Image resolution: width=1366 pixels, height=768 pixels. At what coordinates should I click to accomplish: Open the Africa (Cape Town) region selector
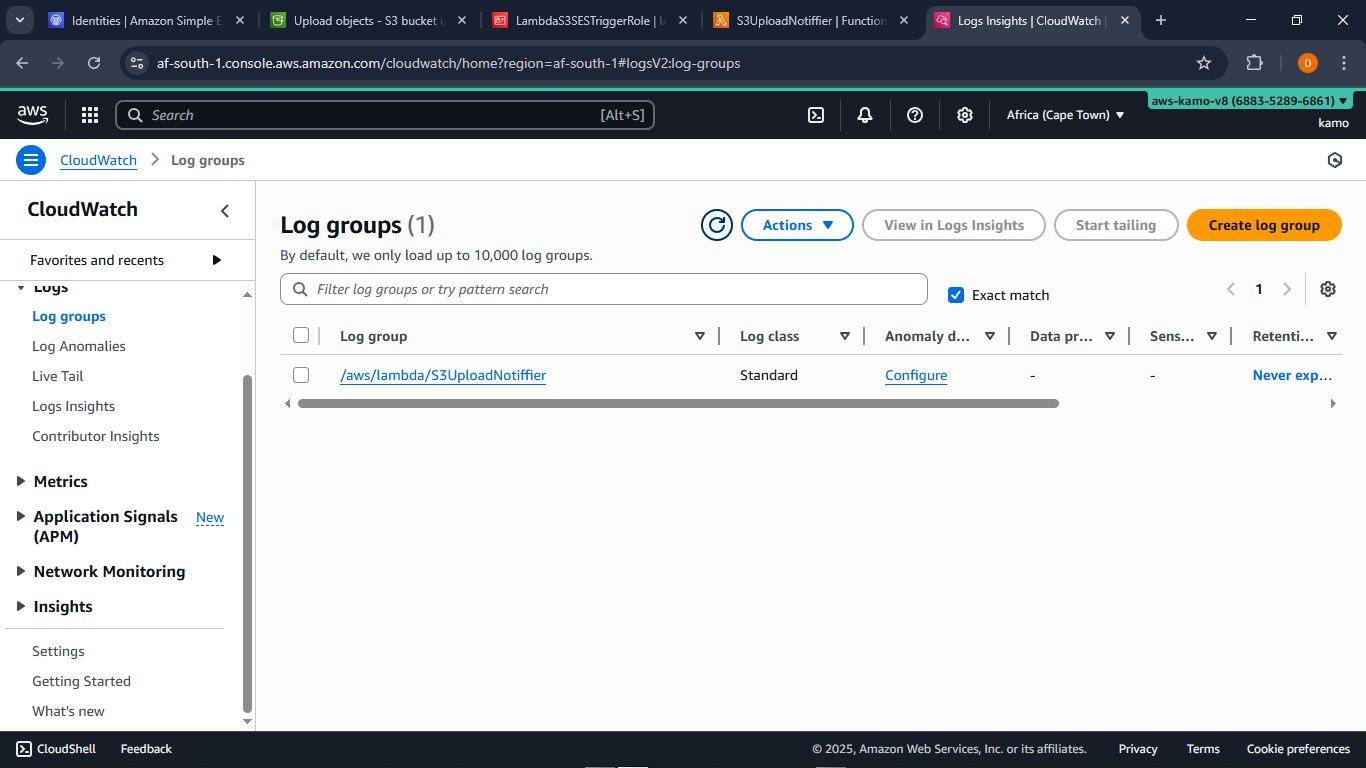coord(1065,115)
